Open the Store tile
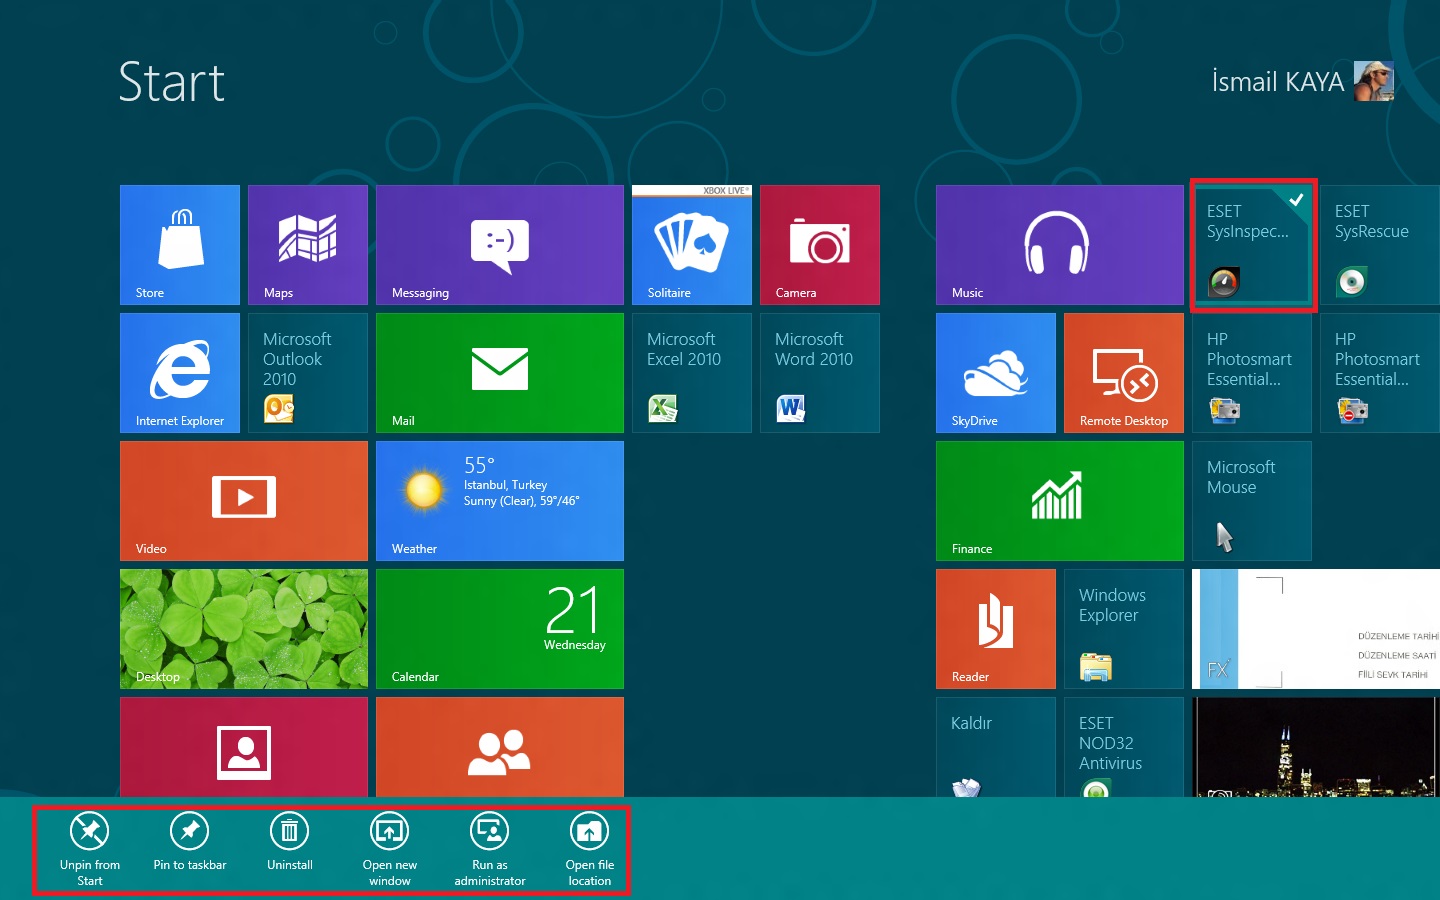This screenshot has height=900, width=1440. click(x=180, y=245)
